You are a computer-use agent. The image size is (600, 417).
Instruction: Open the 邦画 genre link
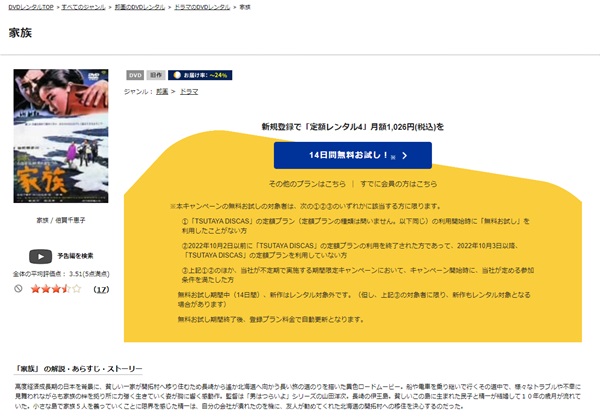(162, 91)
